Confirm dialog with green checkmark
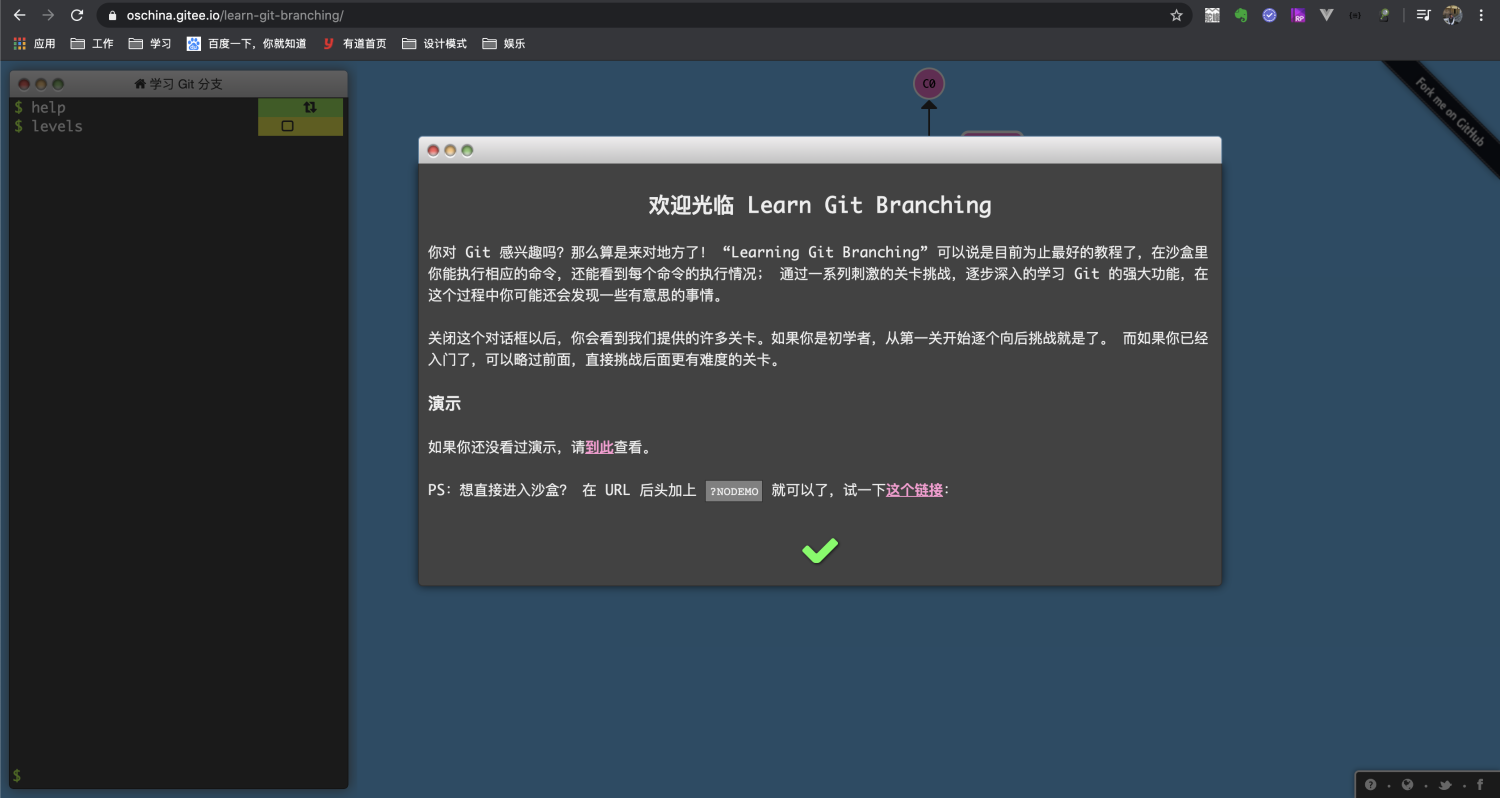Viewport: 1500px width, 798px height. 819,550
